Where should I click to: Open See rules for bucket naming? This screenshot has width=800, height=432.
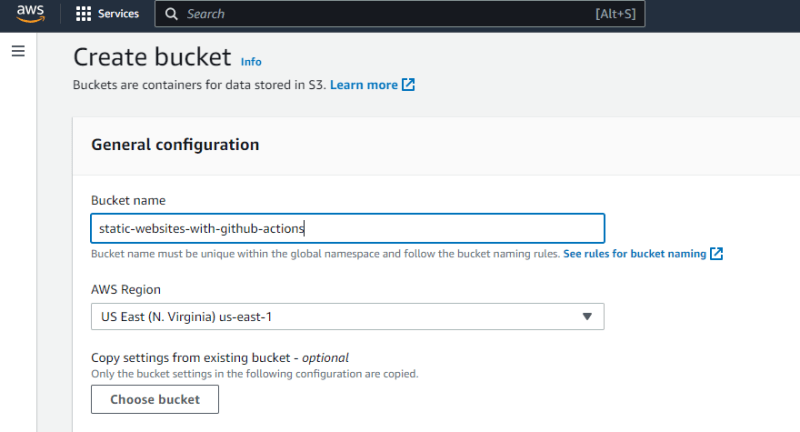tap(635, 253)
